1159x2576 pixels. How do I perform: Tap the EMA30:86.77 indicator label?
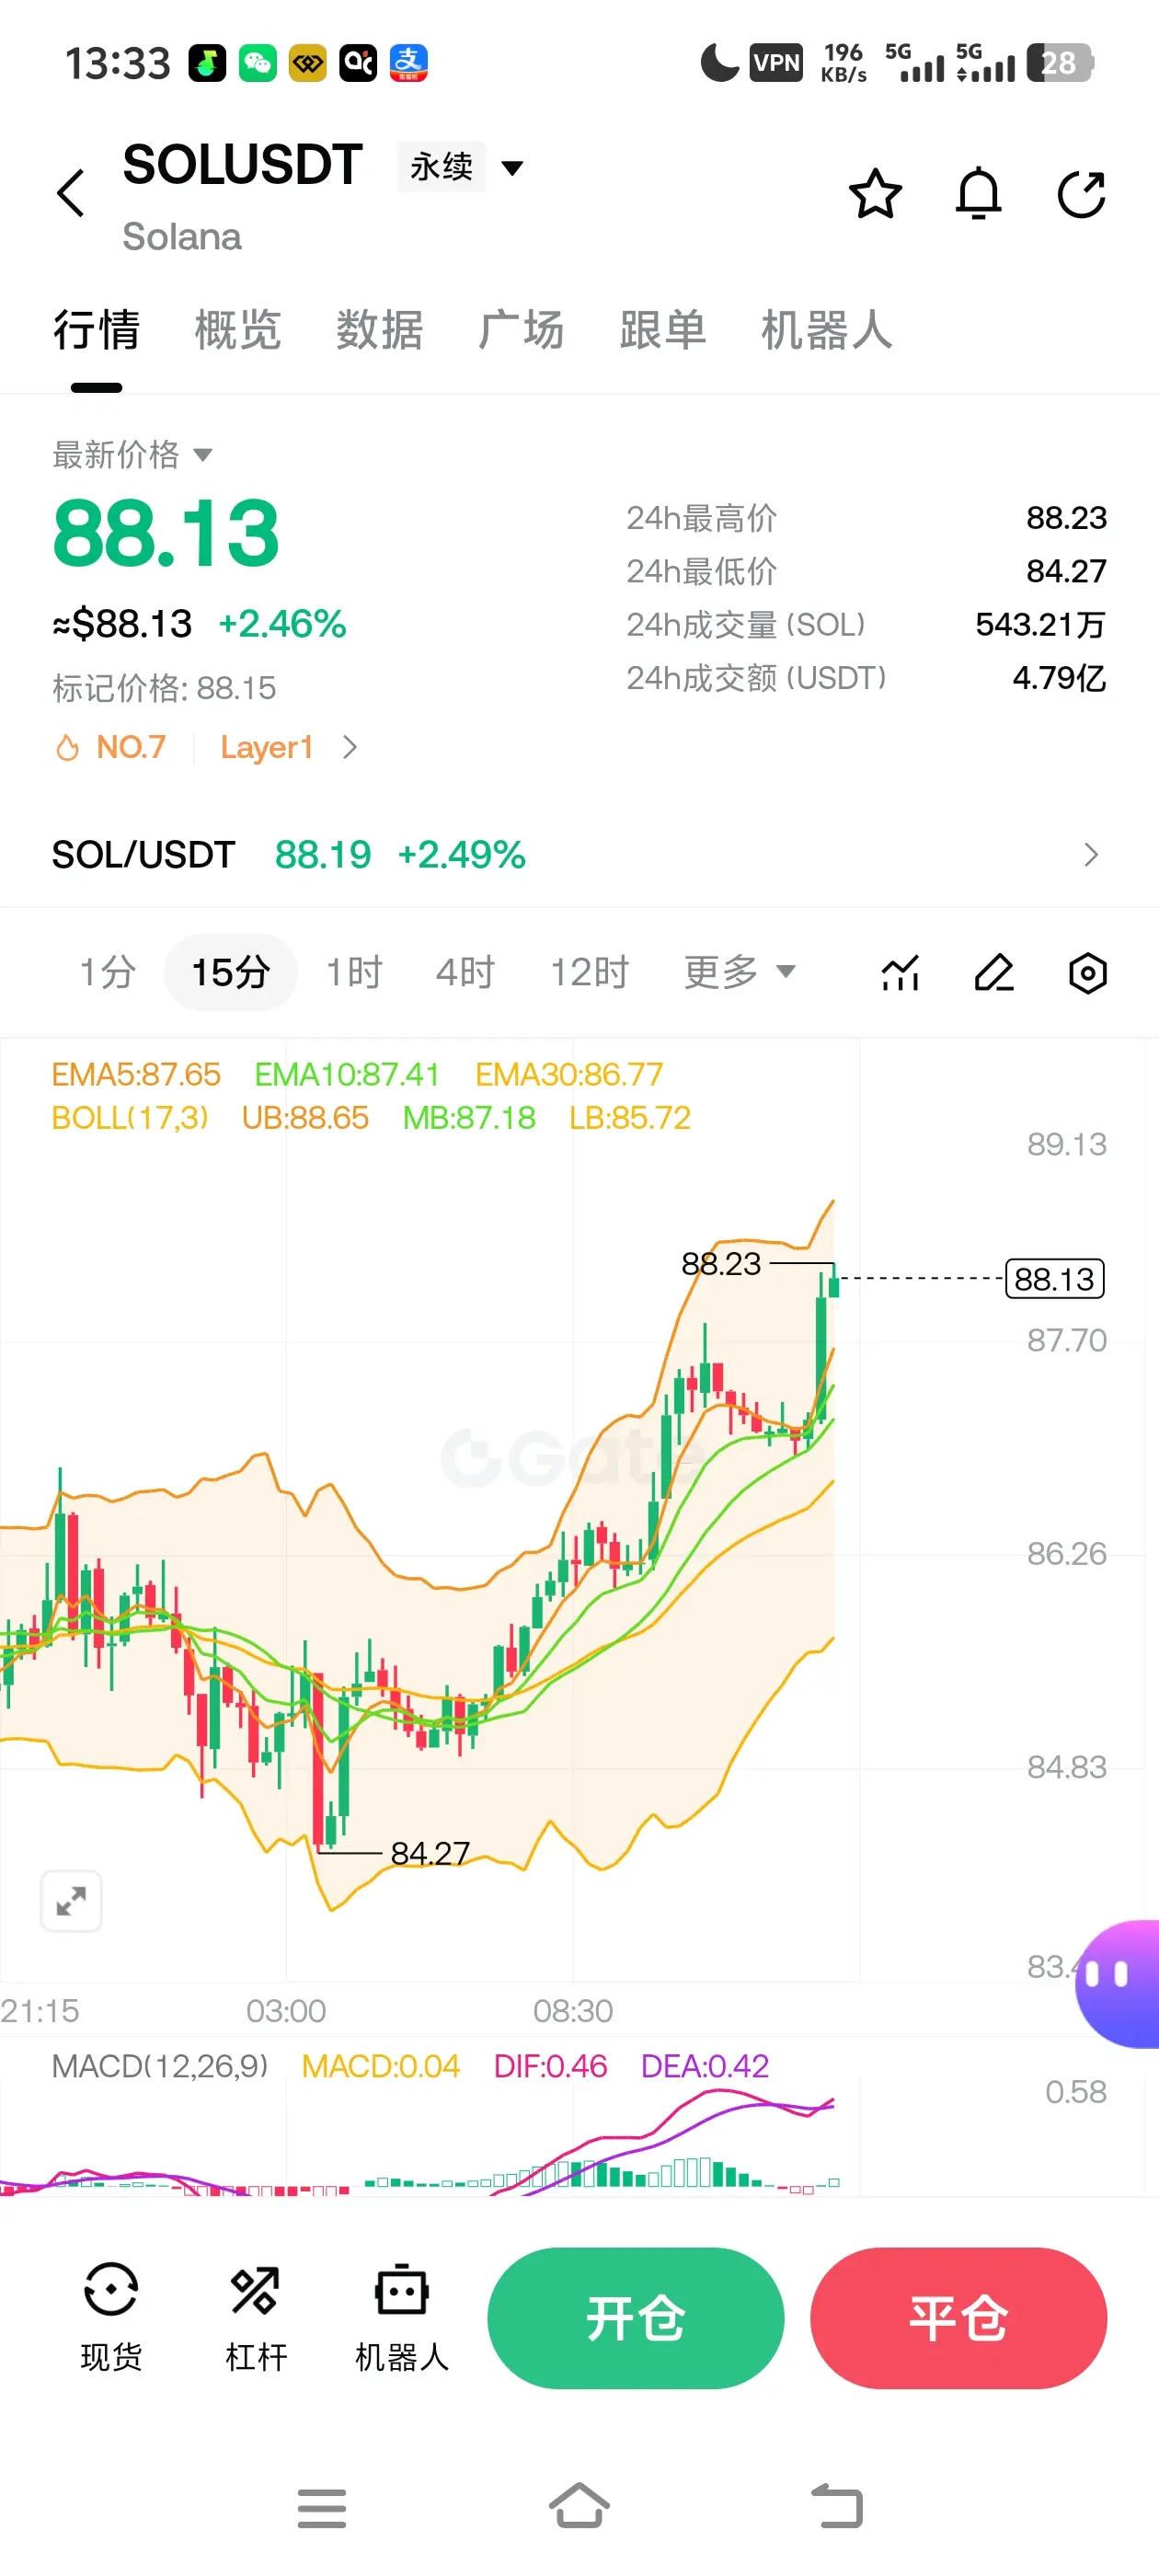[x=569, y=1074]
